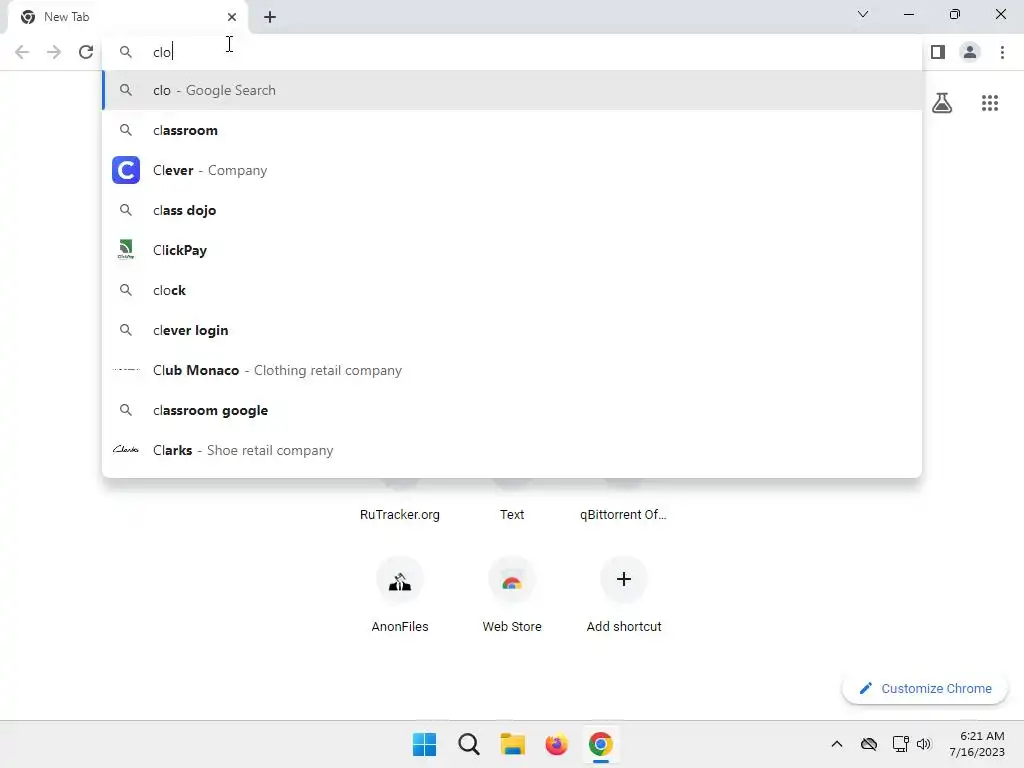
Task: Select the 'Clarks - Shoe retail company' suggestion
Action: pos(512,450)
